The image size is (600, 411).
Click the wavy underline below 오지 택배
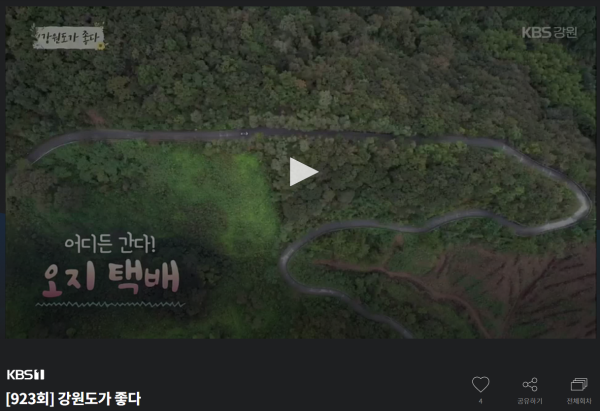point(110,305)
